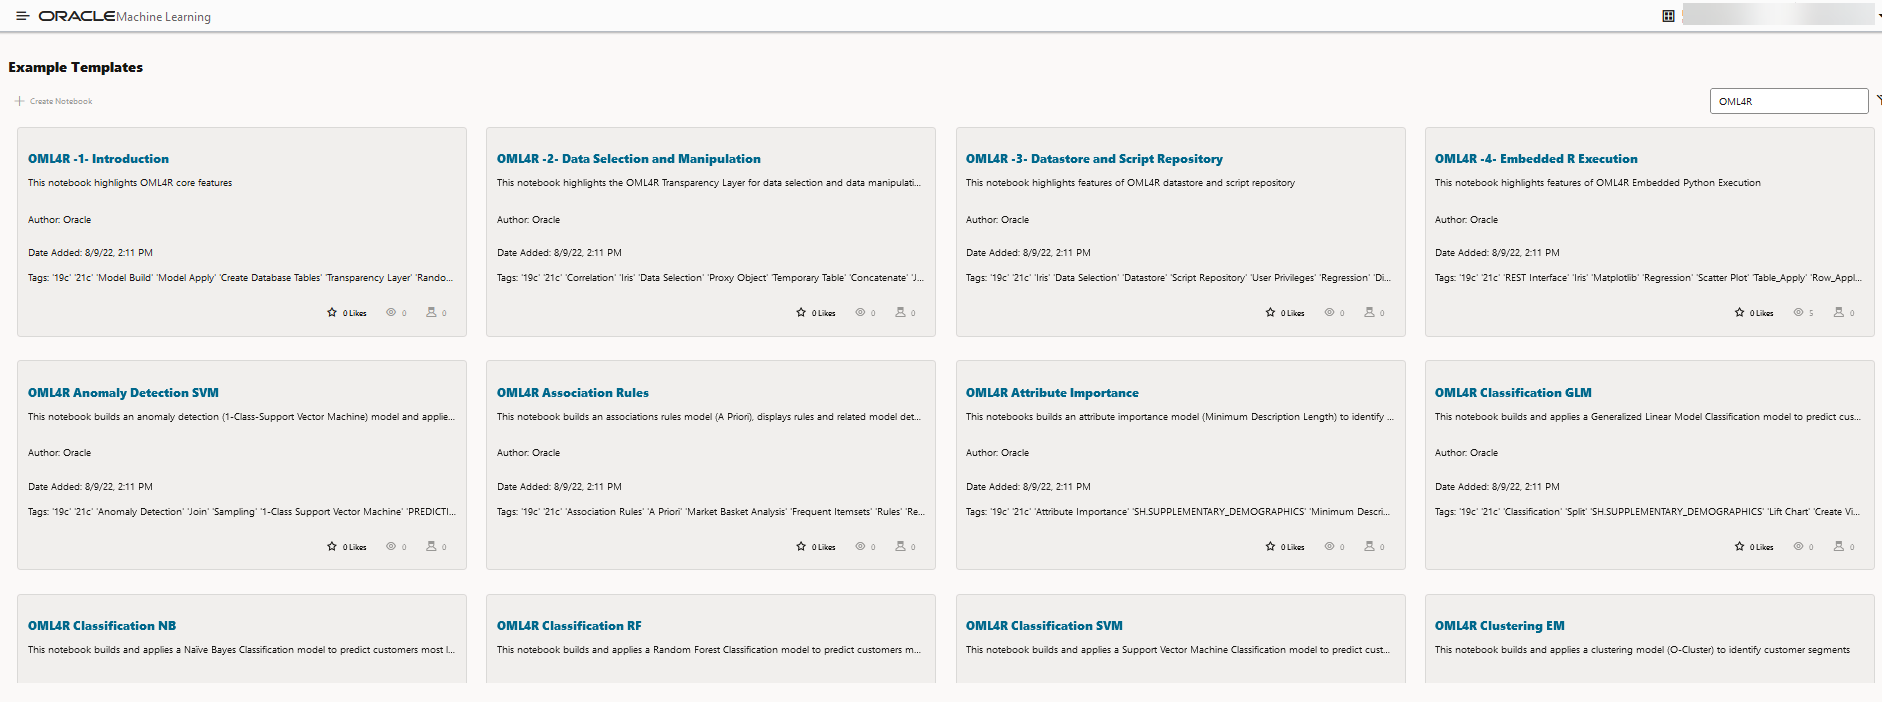Click views eye icon on Embedded R Execution card
This screenshot has width=1882, height=702.
[x=1798, y=313]
